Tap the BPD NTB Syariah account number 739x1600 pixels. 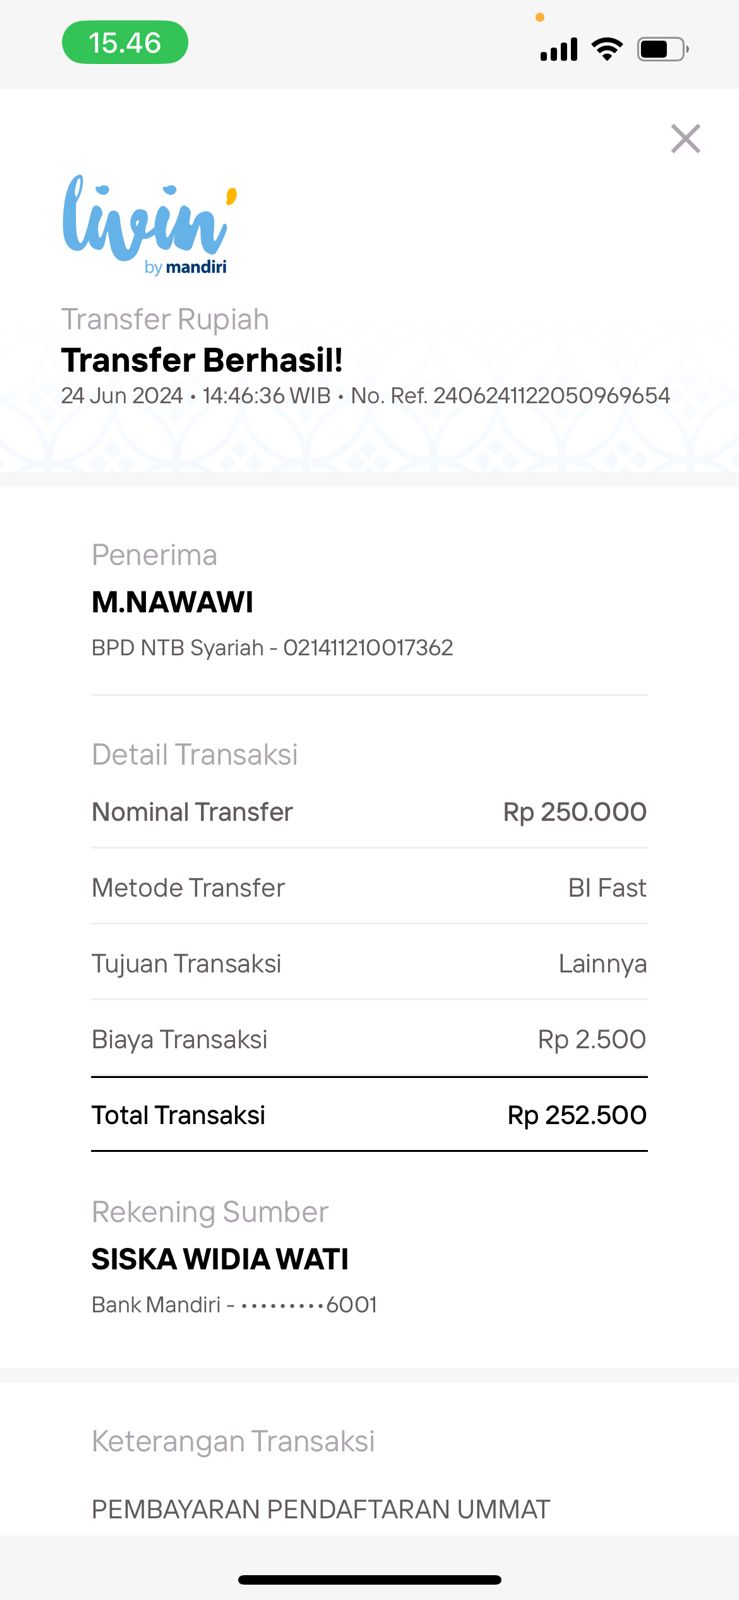pos(368,648)
